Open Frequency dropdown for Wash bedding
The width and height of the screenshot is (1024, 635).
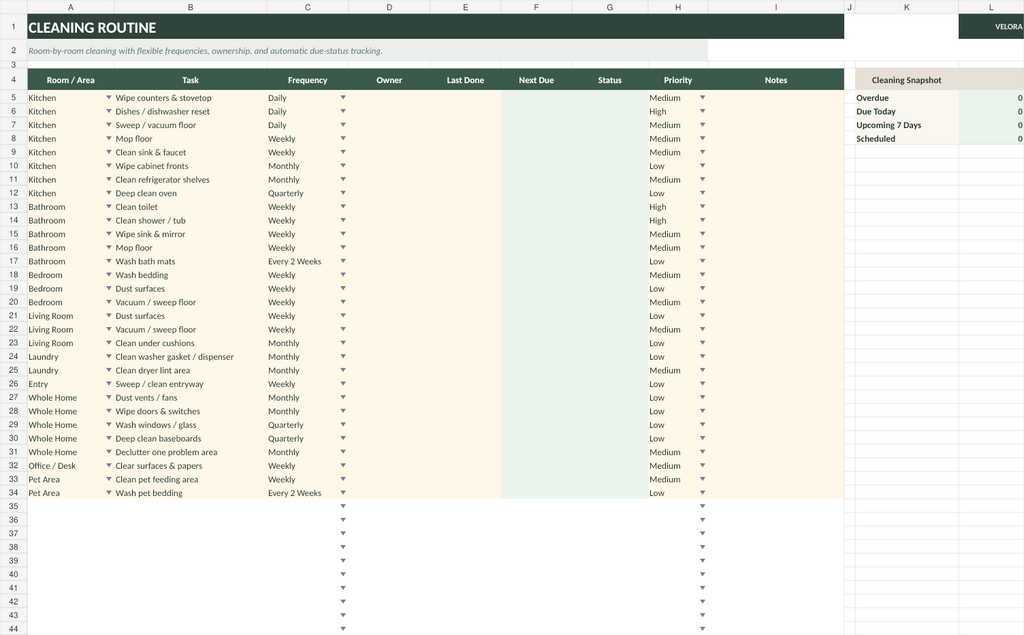[343, 274]
